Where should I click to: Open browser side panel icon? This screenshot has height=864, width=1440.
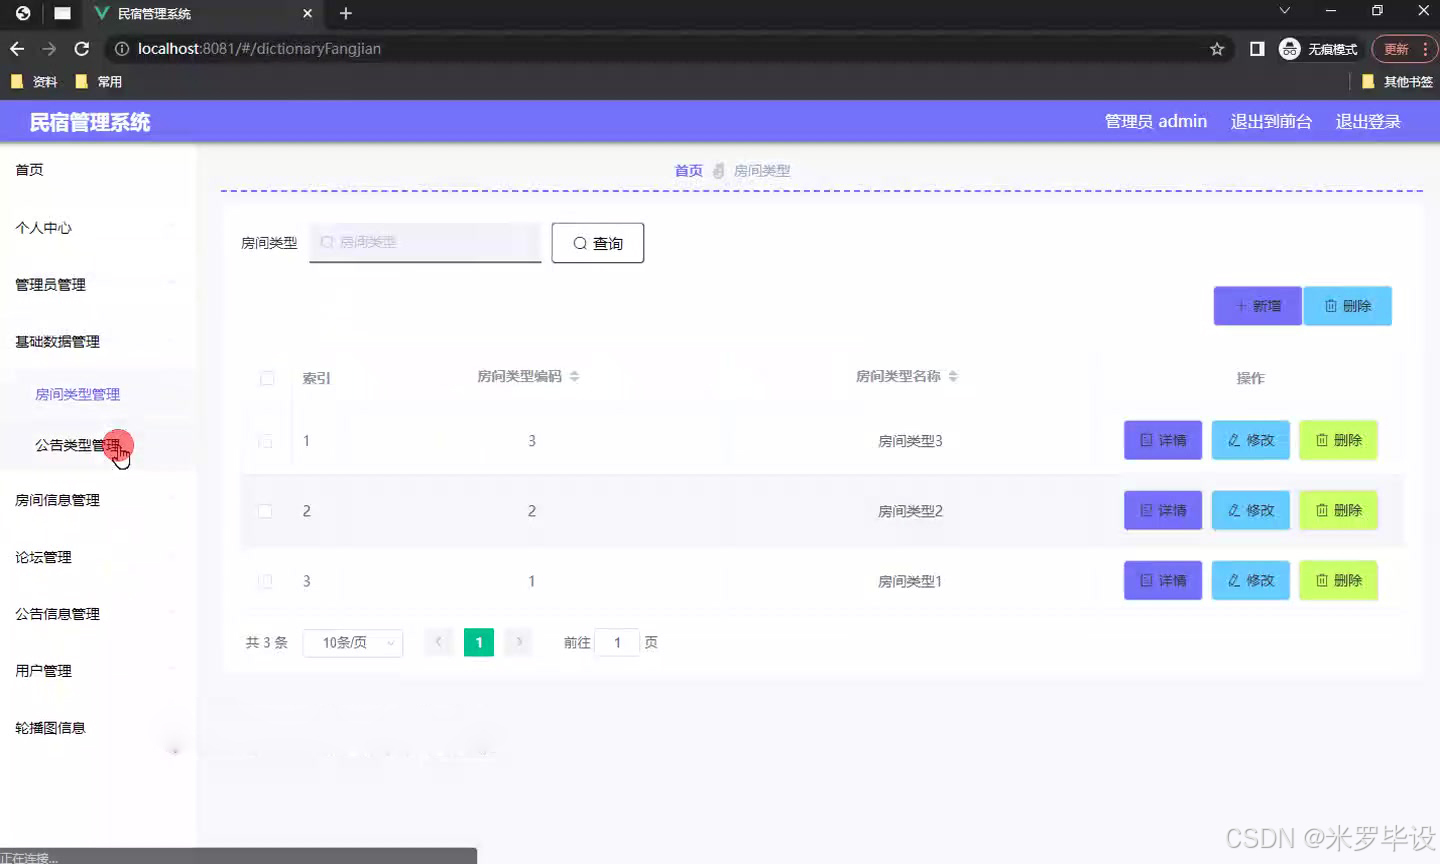(x=1257, y=49)
